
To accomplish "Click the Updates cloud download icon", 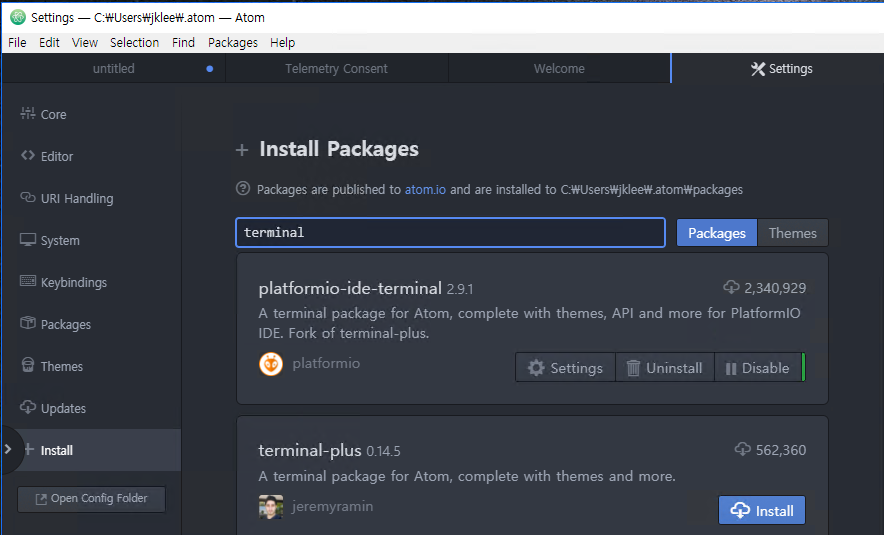I will 28,408.
